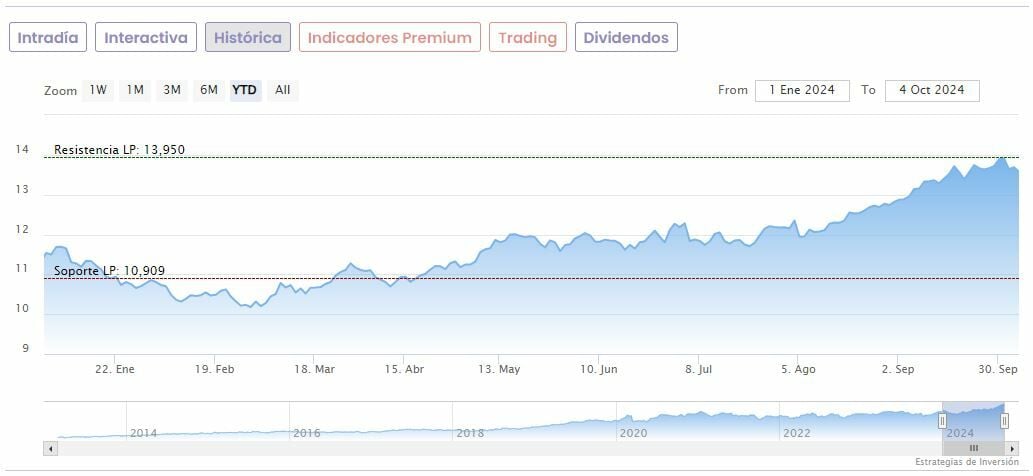Switch to the Interactiva tab
The width and height of the screenshot is (1033, 476).
pyautogui.click(x=146, y=38)
